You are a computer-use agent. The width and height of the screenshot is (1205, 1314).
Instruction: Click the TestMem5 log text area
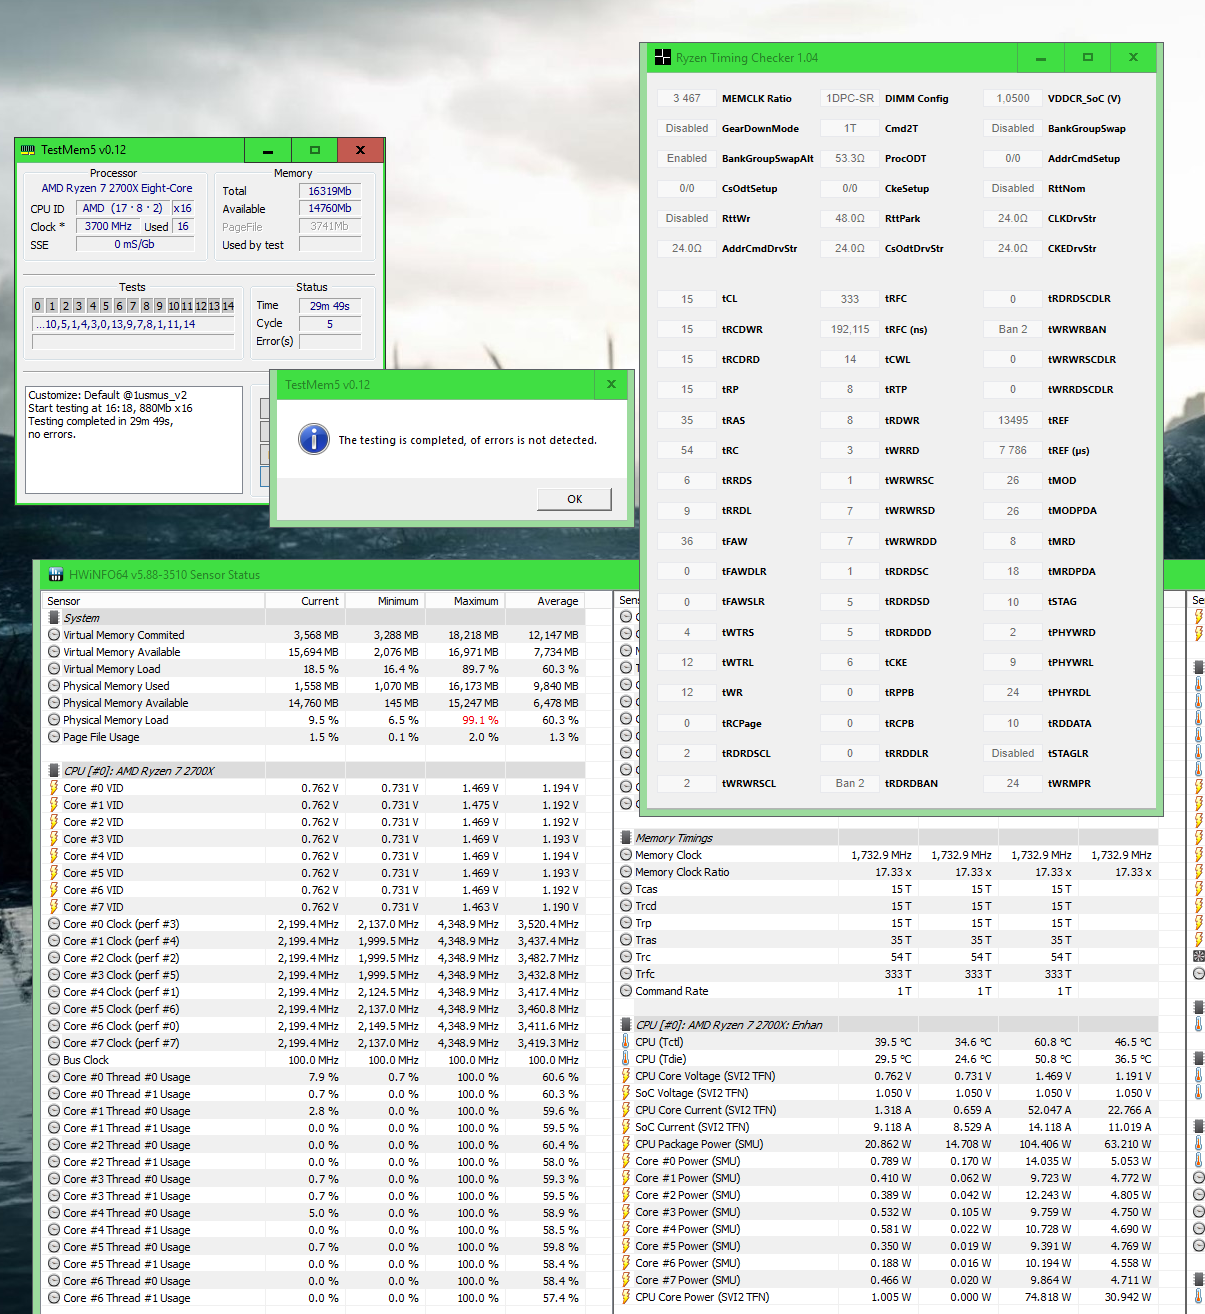[x=134, y=440]
